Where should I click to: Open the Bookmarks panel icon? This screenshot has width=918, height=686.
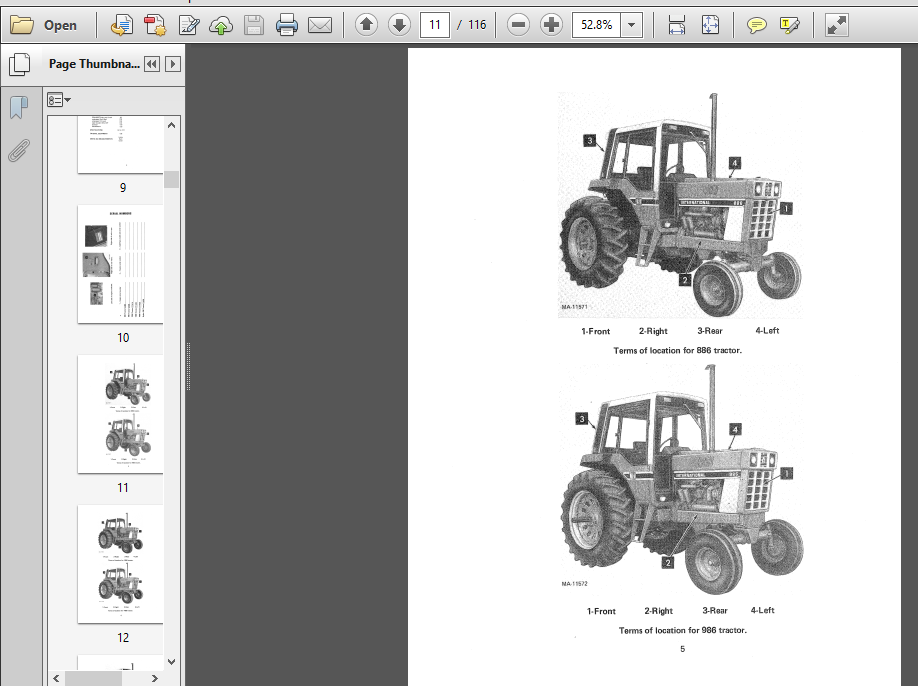(19, 107)
